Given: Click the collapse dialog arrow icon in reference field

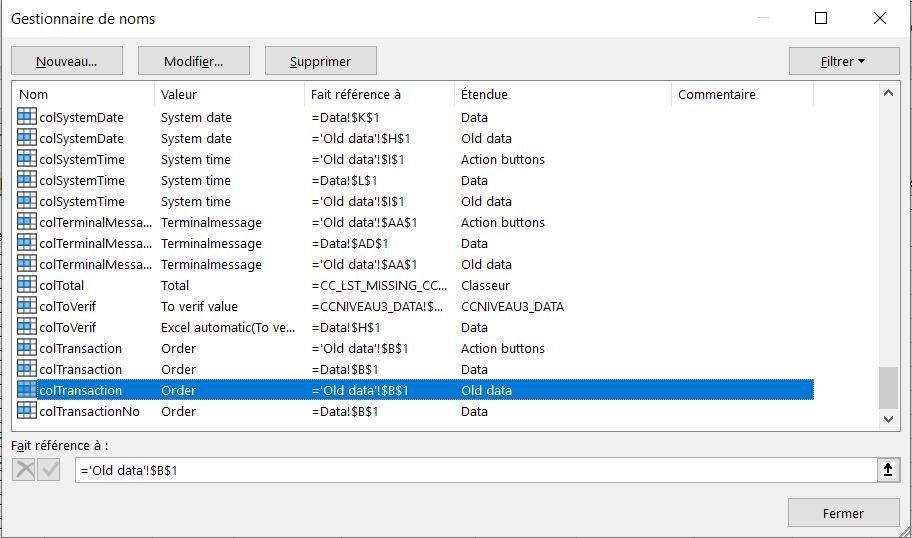Looking at the screenshot, I should coord(888,469).
